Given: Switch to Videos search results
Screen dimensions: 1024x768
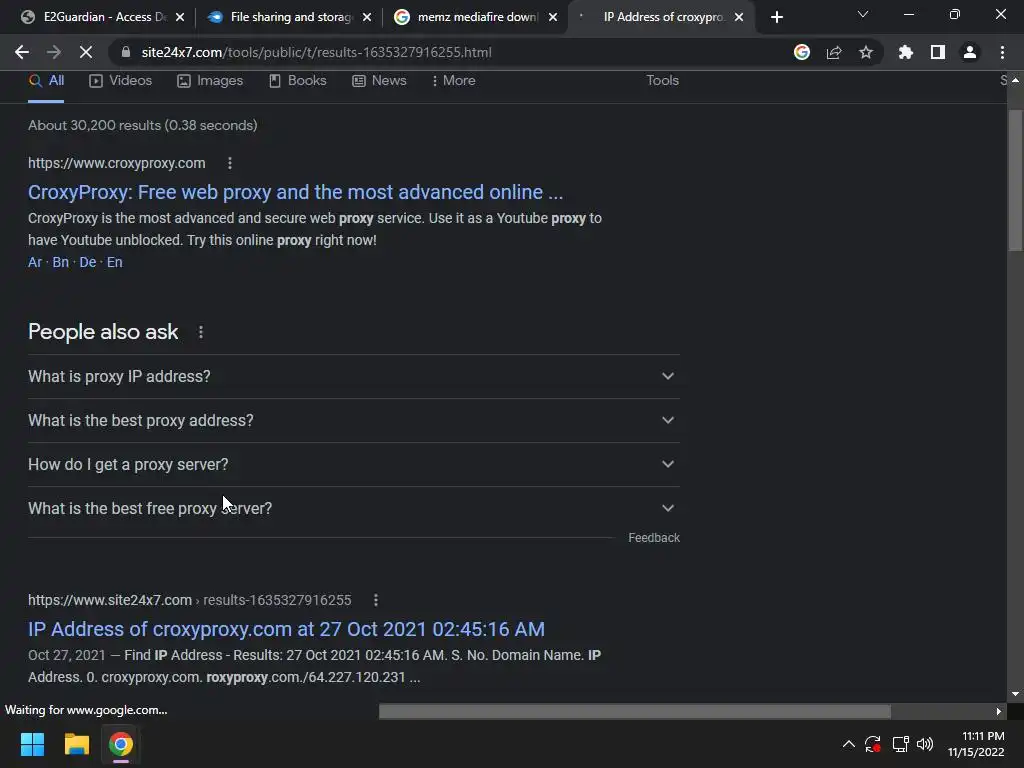Looking at the screenshot, I should click(121, 80).
